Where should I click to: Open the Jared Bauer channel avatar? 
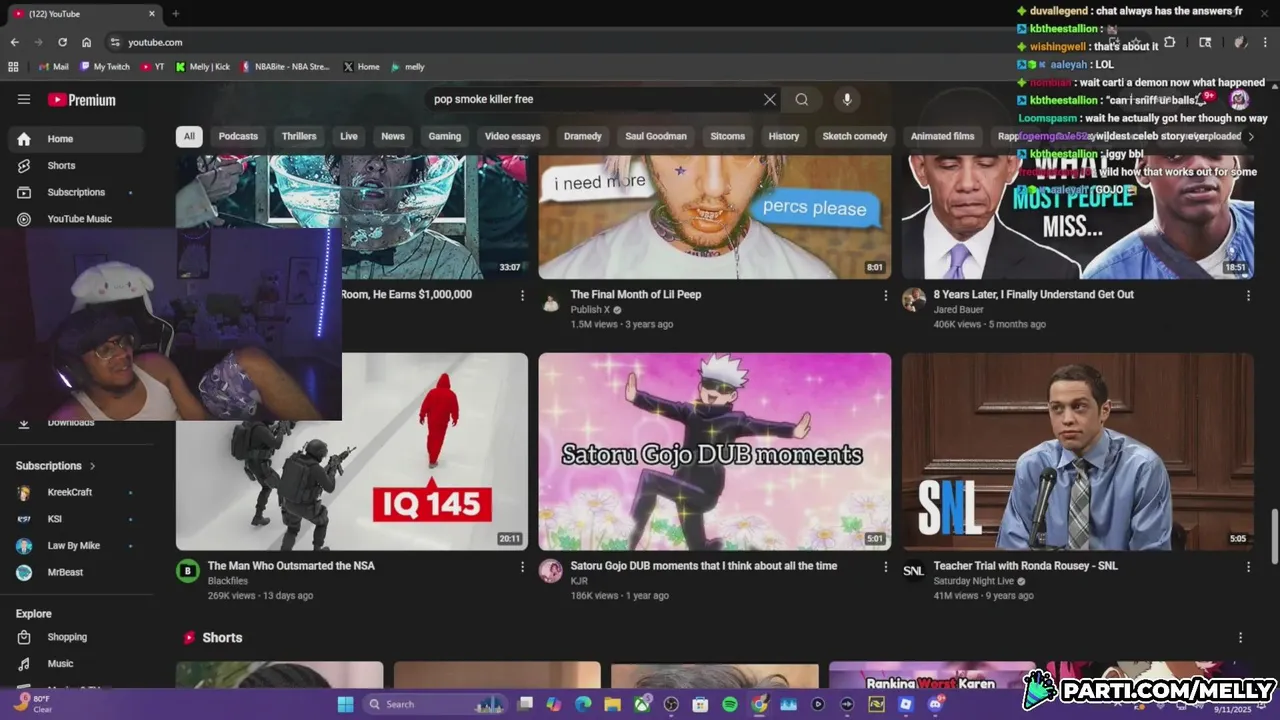click(x=914, y=300)
